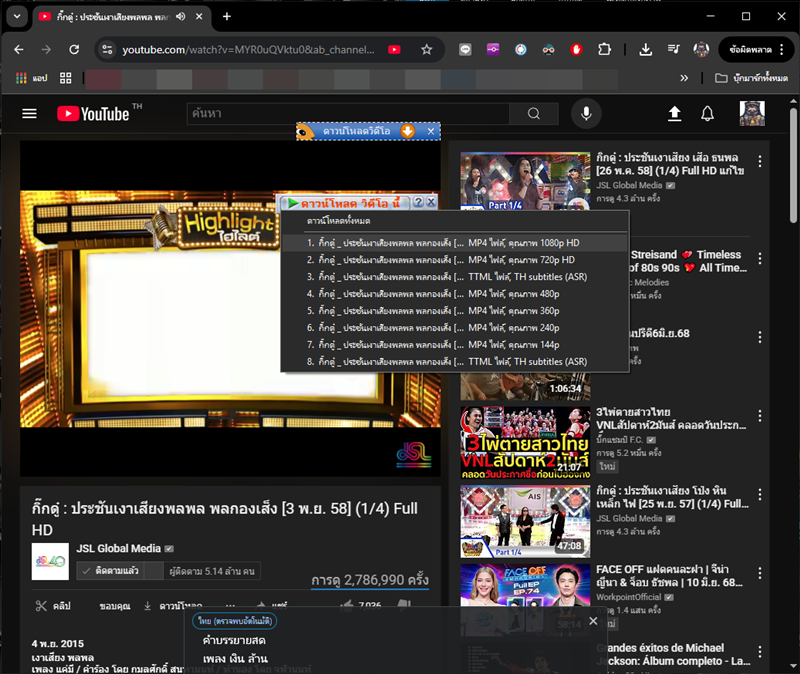Choose MP4 720p HD download option
Viewport: 800px width, 674px height.
click(x=454, y=260)
